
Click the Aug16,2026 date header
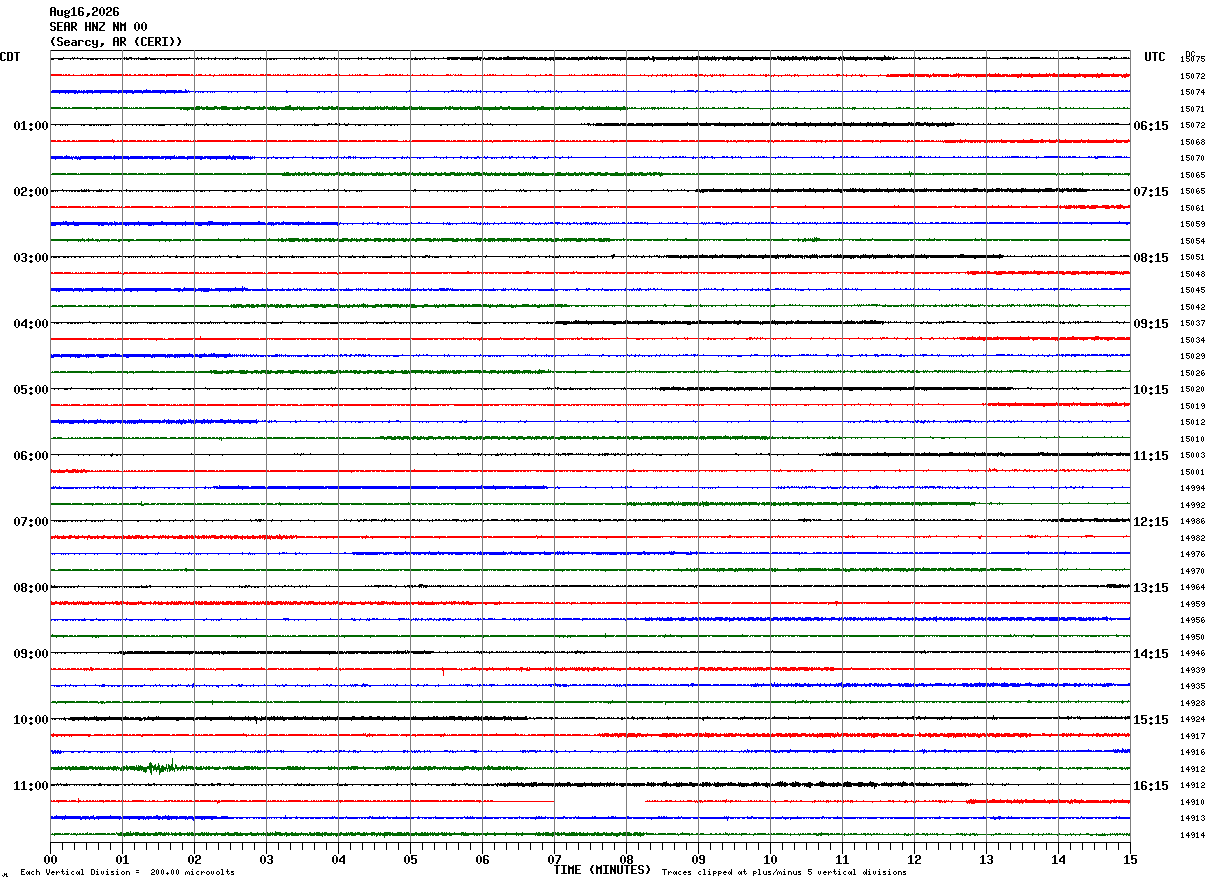(84, 12)
